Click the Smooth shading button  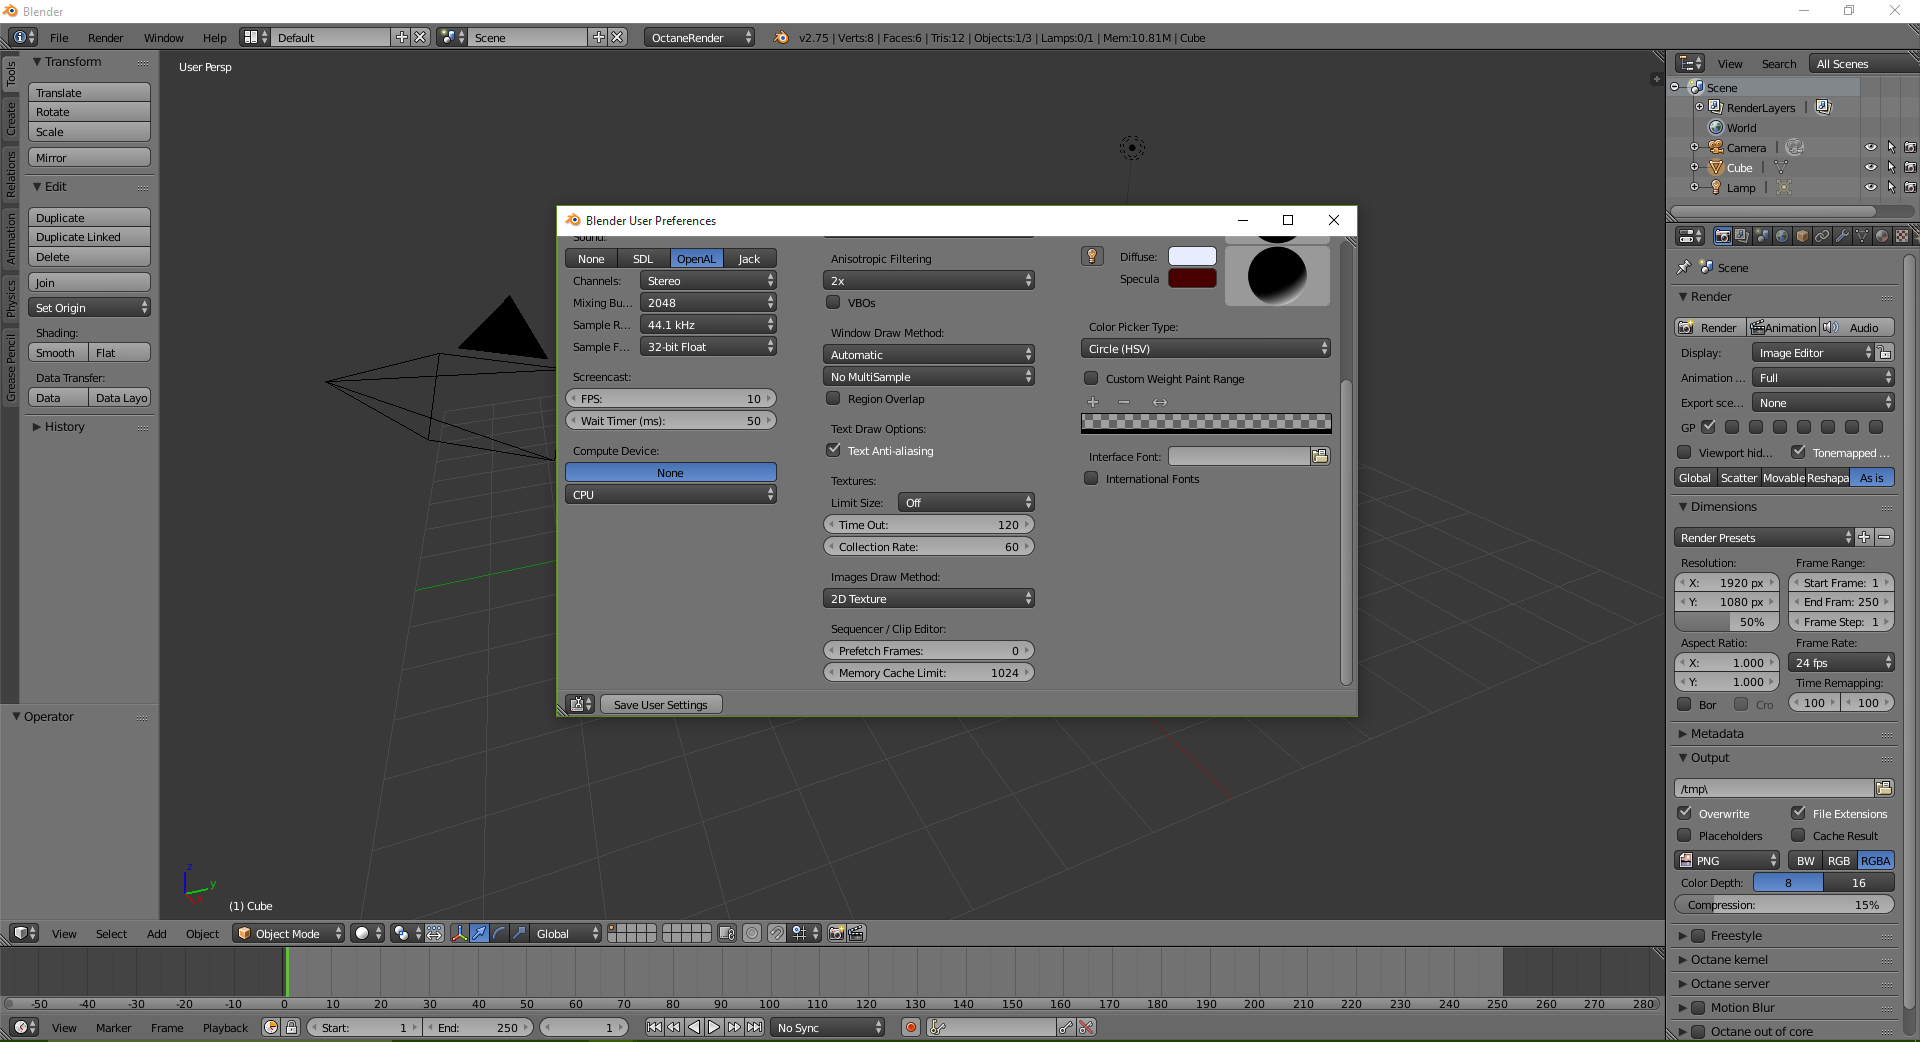coord(58,353)
